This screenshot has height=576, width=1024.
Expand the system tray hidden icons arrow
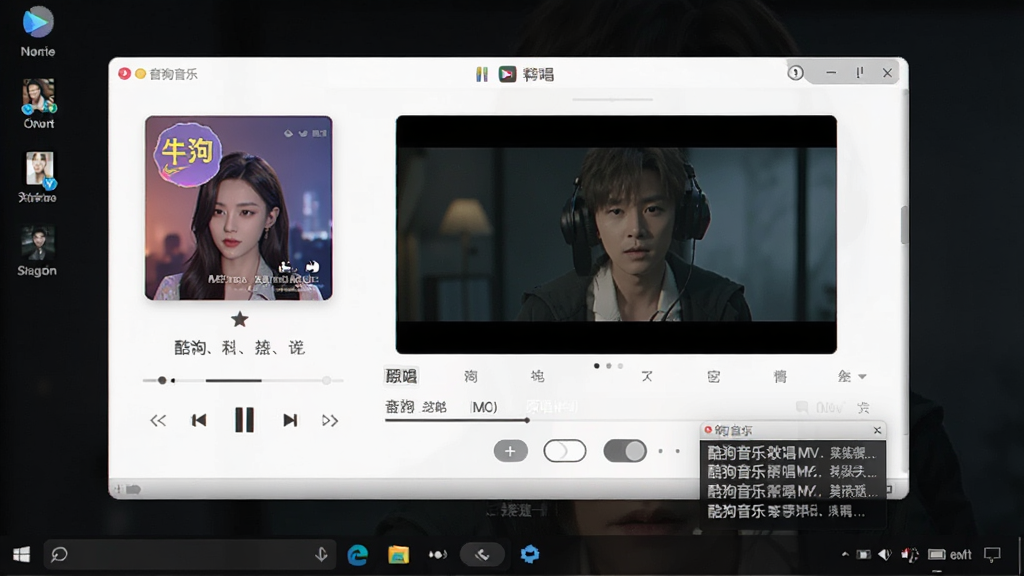click(x=845, y=554)
